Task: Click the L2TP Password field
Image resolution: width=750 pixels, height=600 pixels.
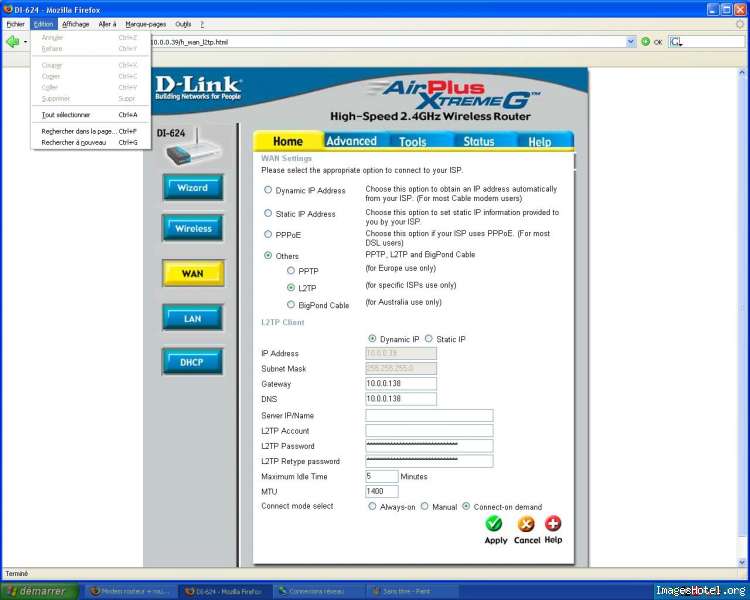Action: pos(429,446)
